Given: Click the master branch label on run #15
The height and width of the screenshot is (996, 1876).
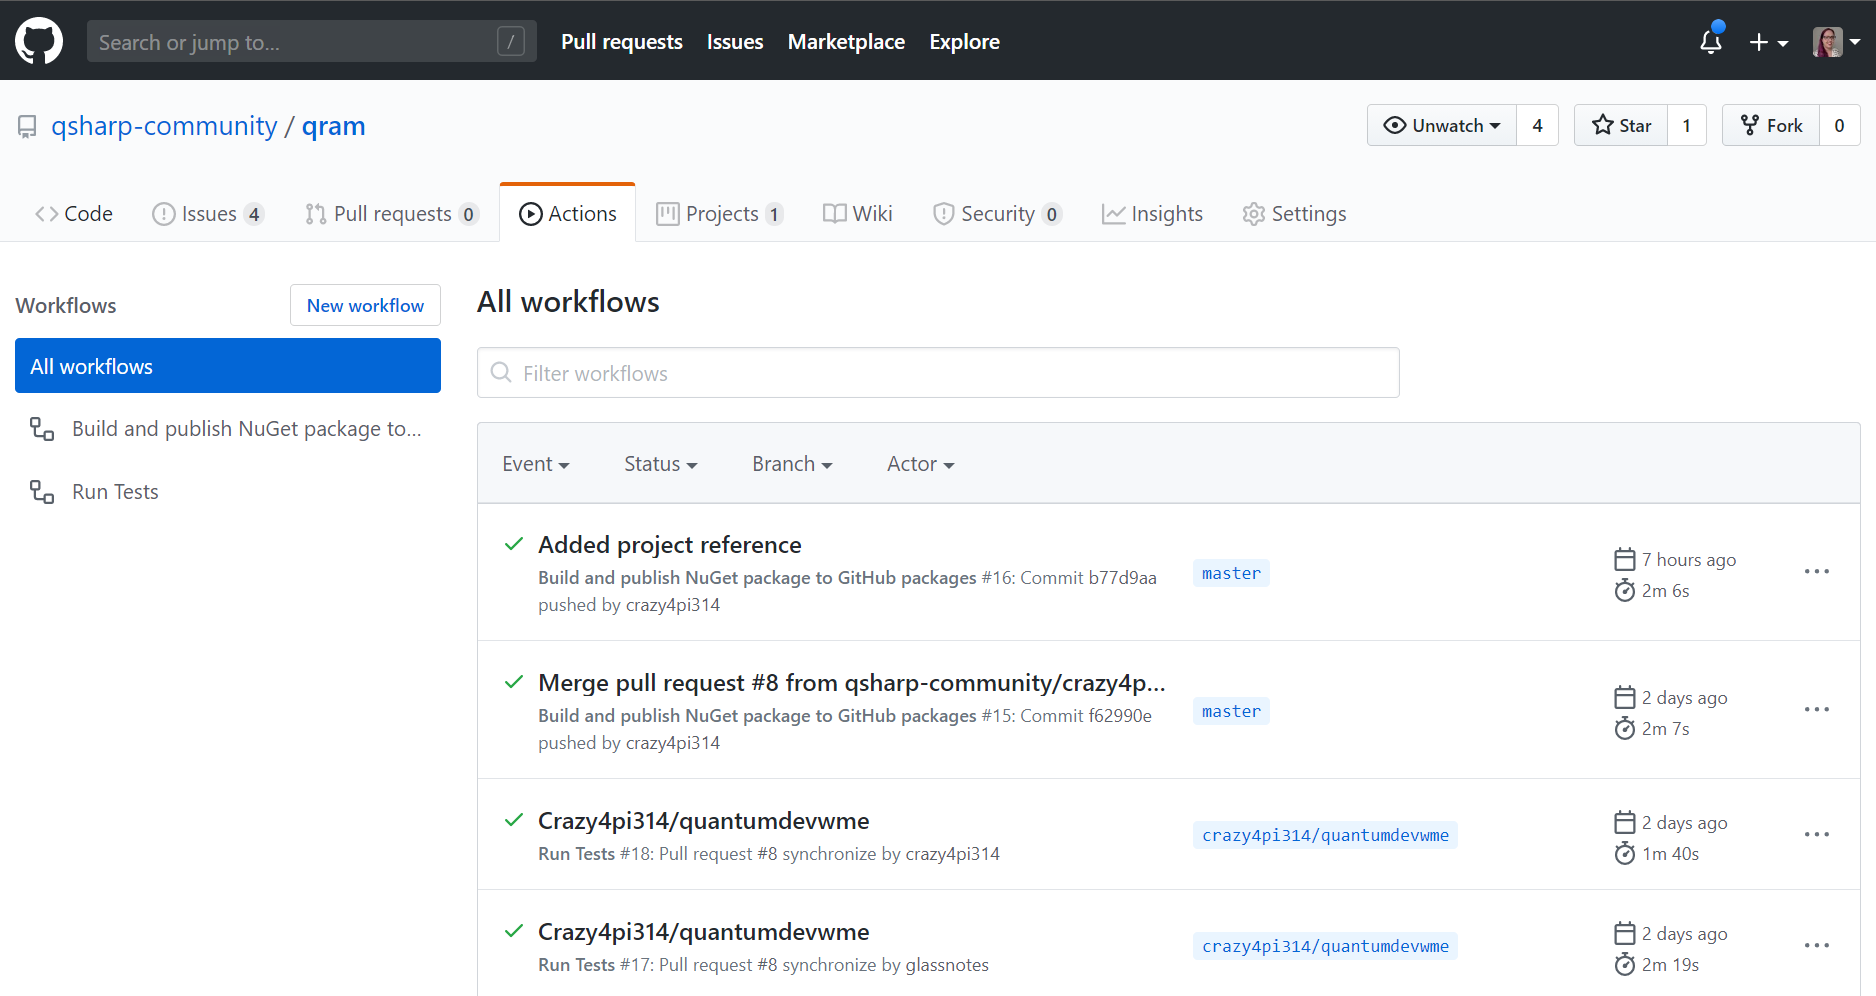Looking at the screenshot, I should tap(1231, 711).
